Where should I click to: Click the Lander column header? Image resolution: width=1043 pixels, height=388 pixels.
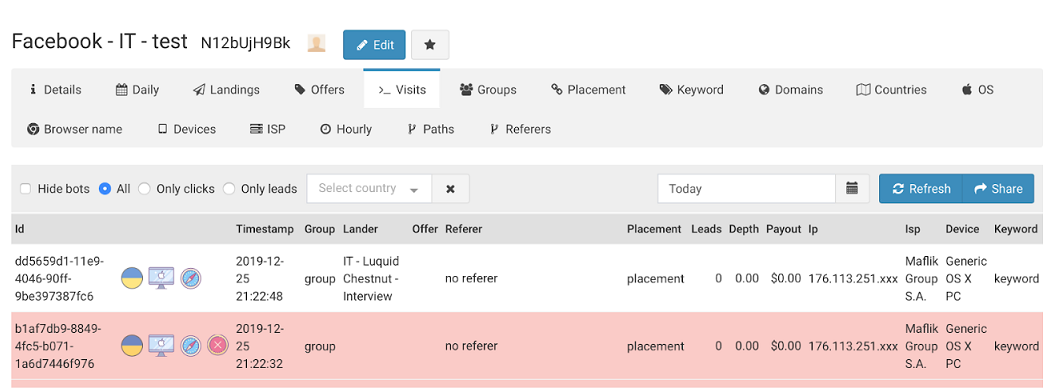pos(361,229)
